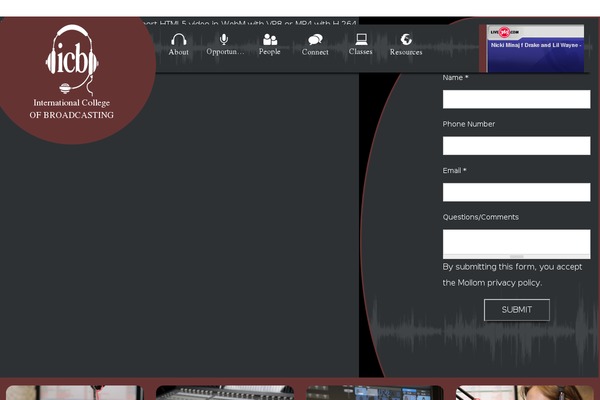Open the About menu item

point(179,52)
